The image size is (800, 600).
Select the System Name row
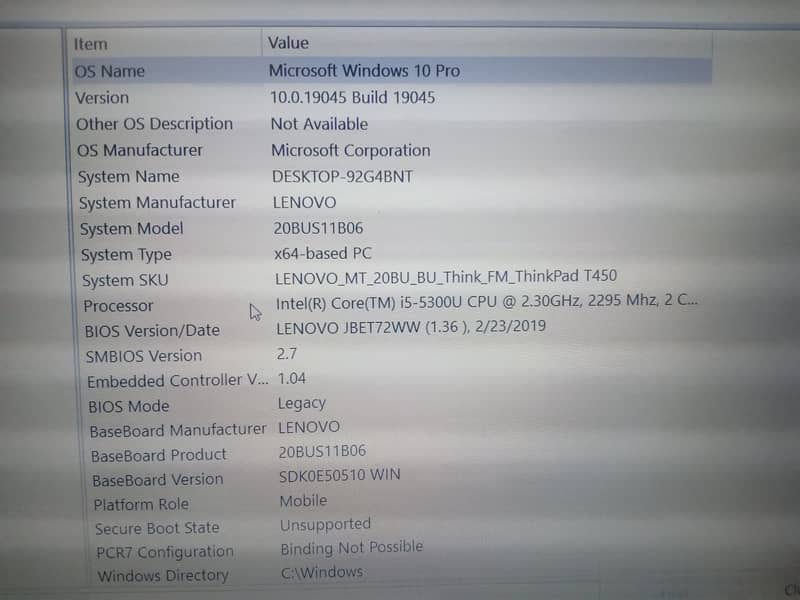128,177
